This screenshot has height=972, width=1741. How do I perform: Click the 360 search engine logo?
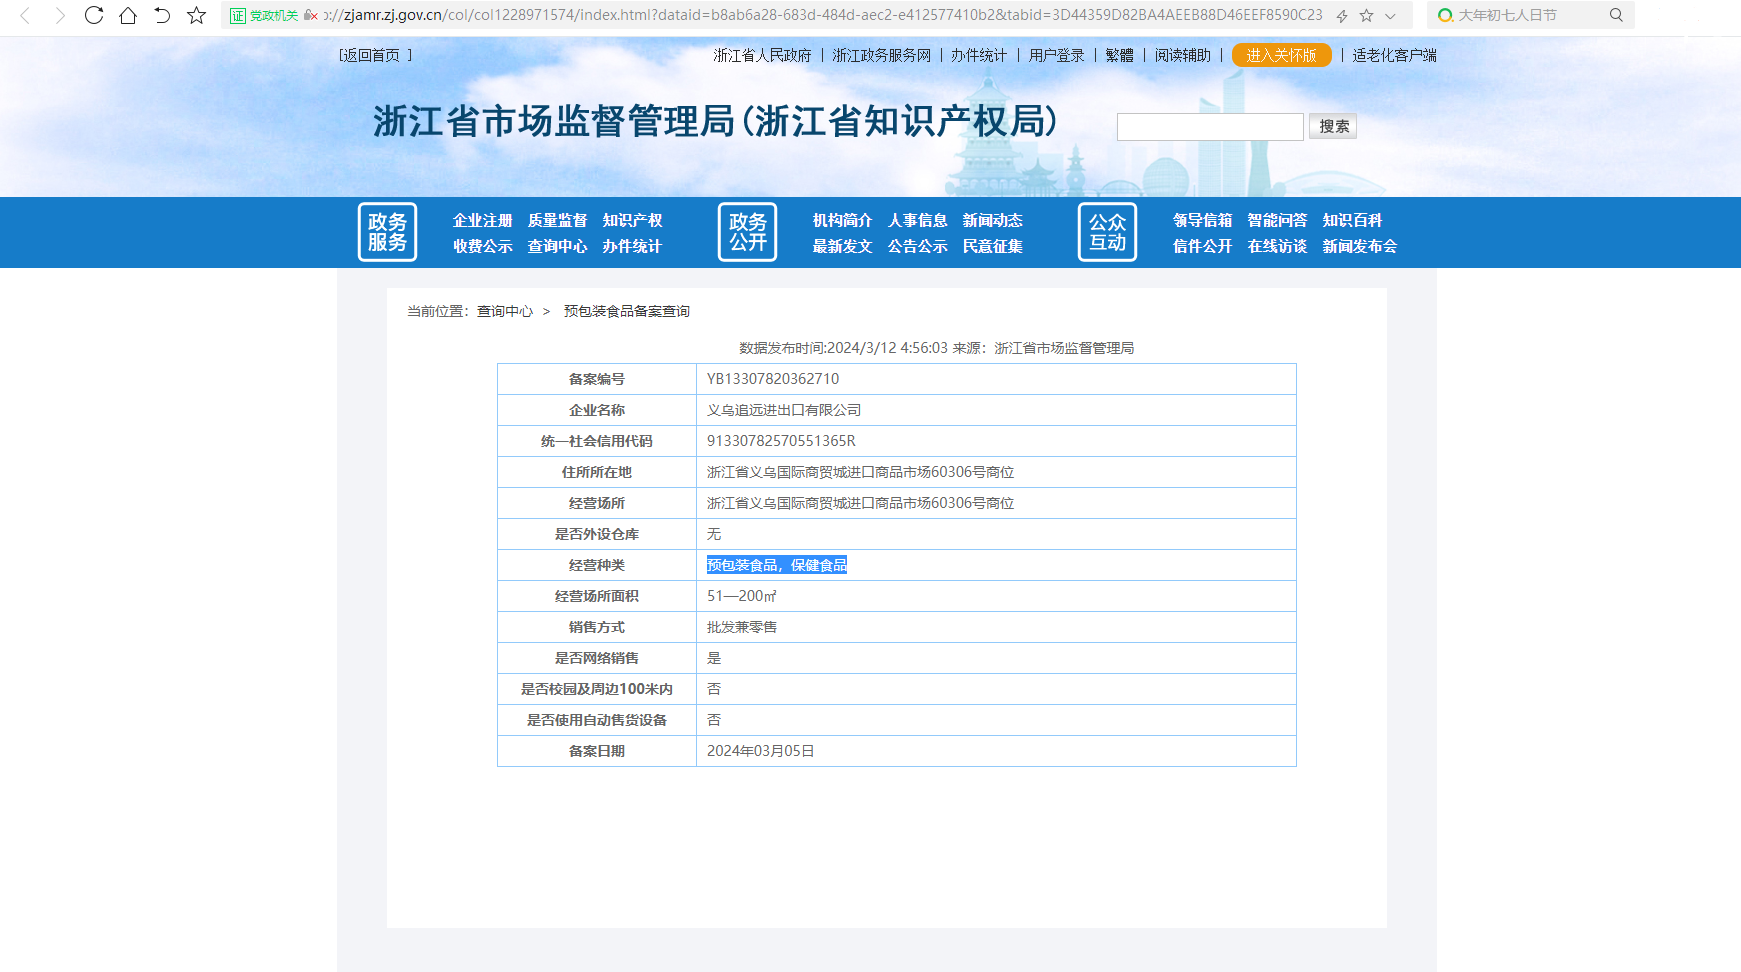(1444, 15)
